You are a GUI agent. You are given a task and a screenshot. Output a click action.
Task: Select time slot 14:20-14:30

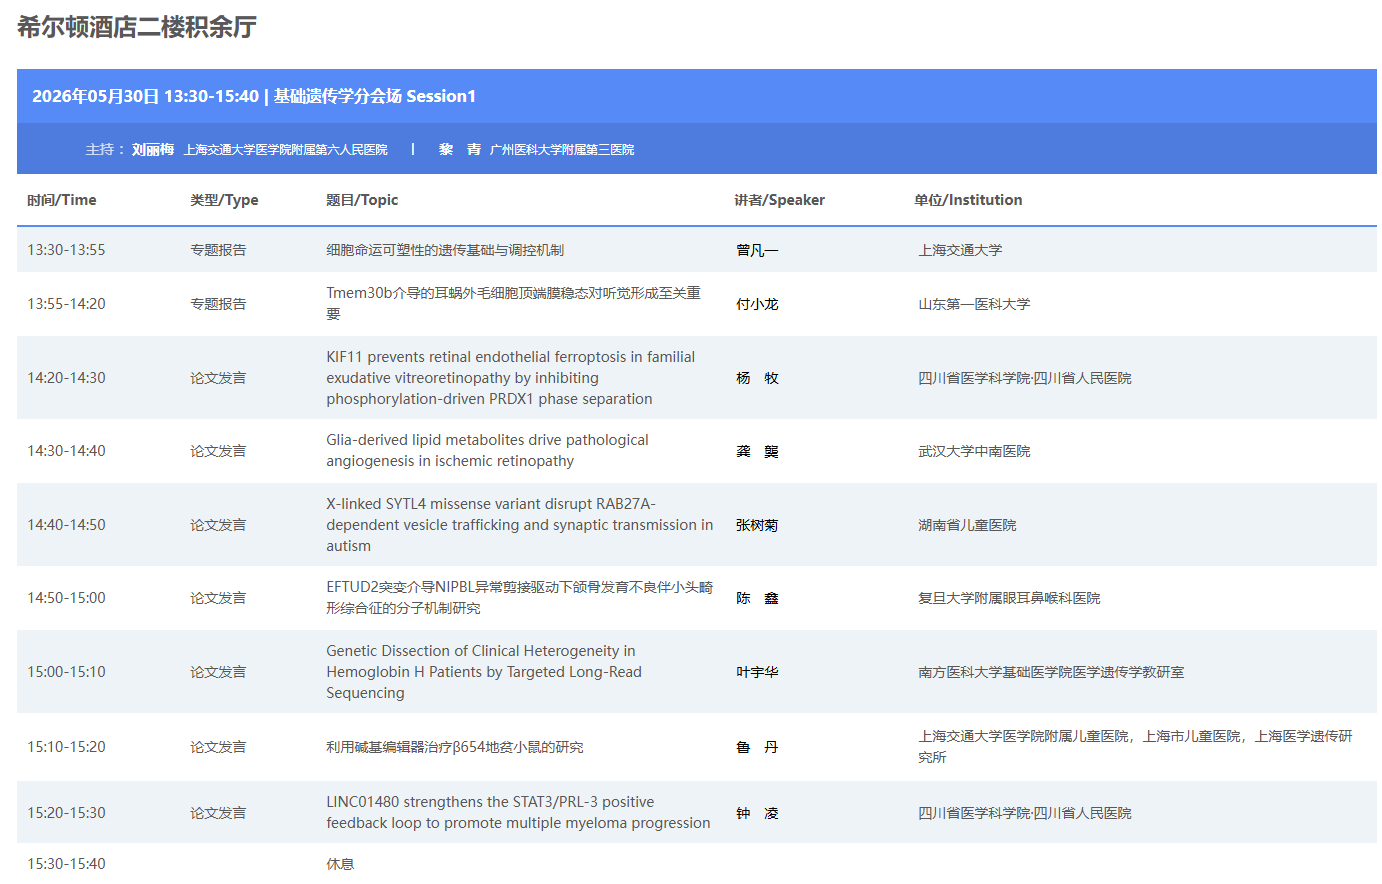pos(66,378)
